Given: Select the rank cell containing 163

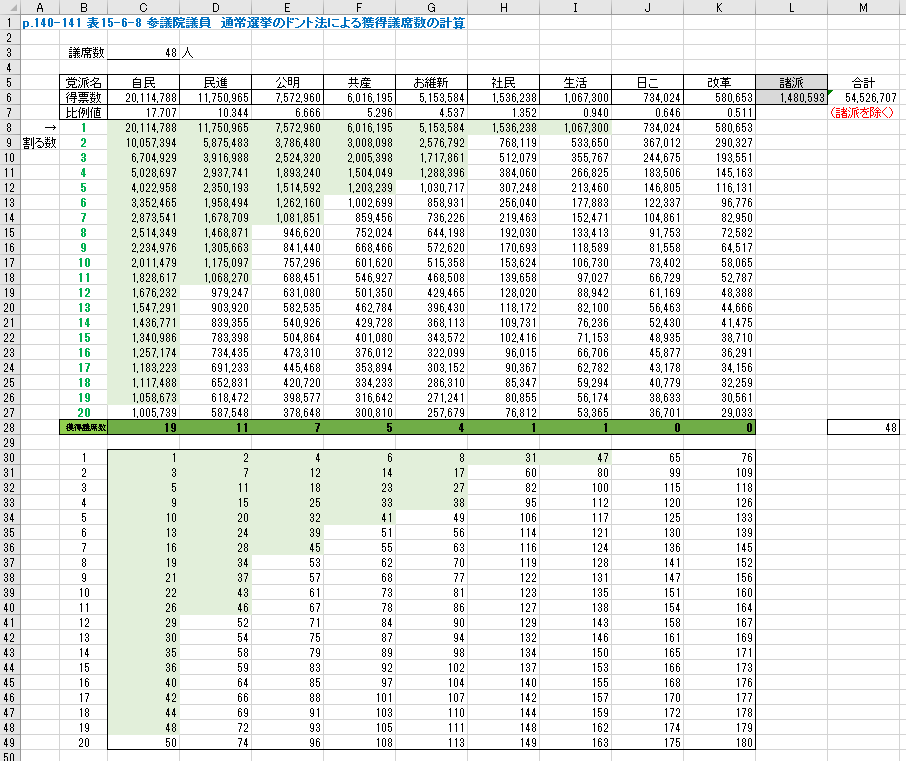Looking at the screenshot, I should pos(575,743).
